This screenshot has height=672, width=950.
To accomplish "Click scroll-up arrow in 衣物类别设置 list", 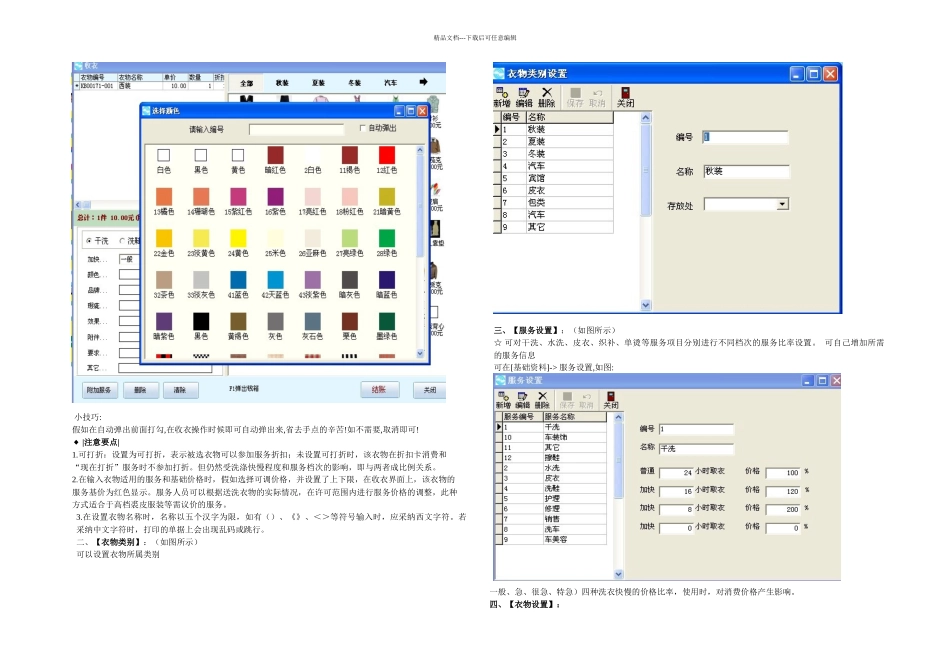I will pyautogui.click(x=646, y=118).
